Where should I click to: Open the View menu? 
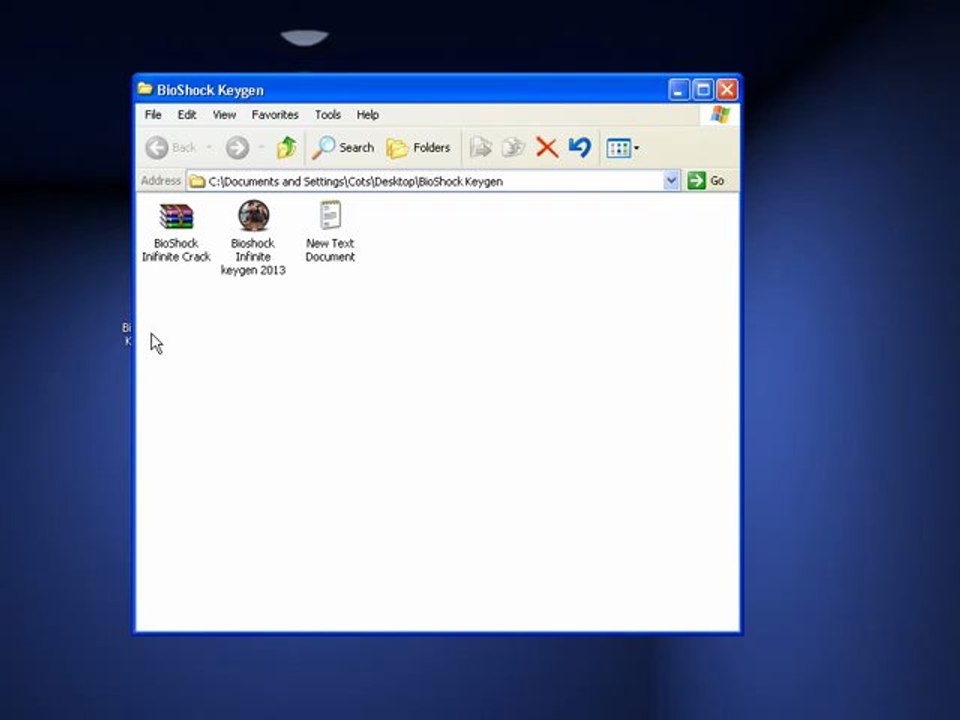tap(224, 115)
